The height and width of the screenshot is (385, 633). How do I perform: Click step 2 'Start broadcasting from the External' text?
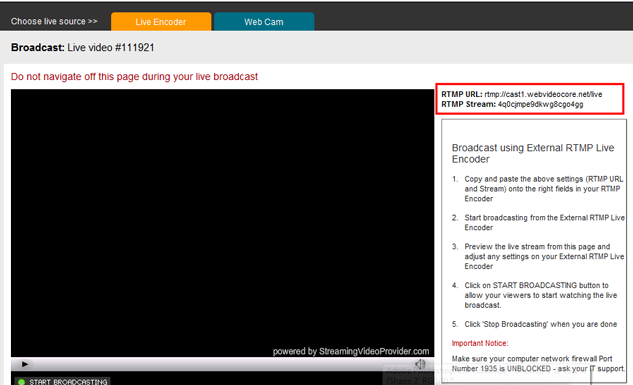pyautogui.click(x=544, y=222)
